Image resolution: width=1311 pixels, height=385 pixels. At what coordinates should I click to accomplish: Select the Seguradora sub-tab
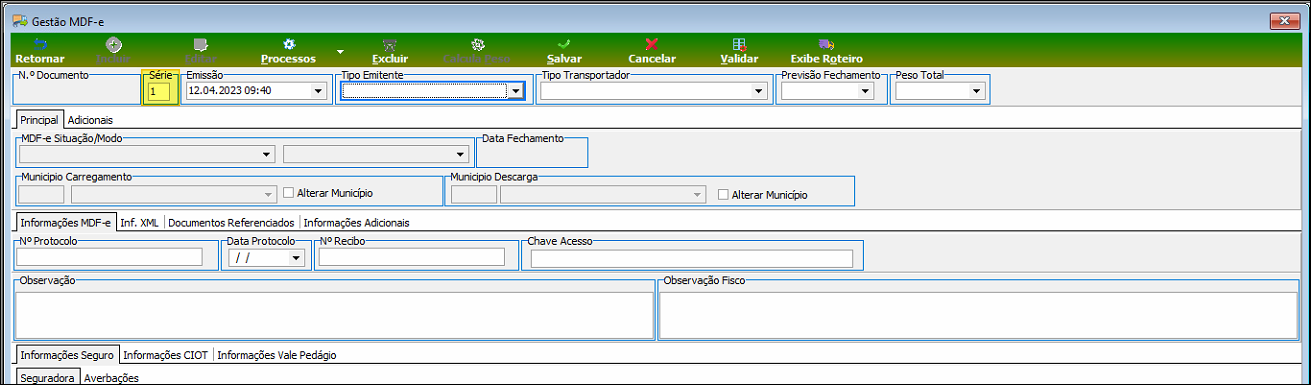pos(48,378)
